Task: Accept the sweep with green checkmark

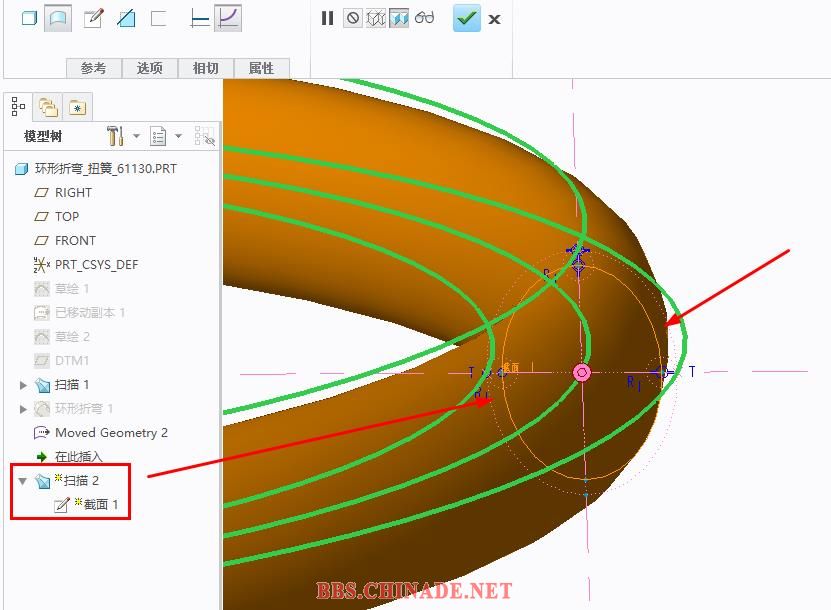Action: click(x=466, y=18)
